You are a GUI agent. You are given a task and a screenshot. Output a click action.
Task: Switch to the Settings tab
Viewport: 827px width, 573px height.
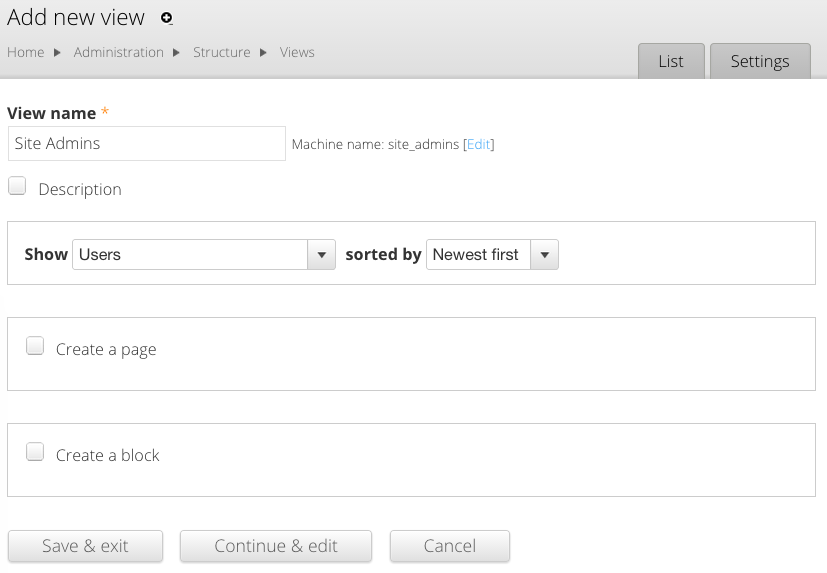pyautogui.click(x=759, y=61)
